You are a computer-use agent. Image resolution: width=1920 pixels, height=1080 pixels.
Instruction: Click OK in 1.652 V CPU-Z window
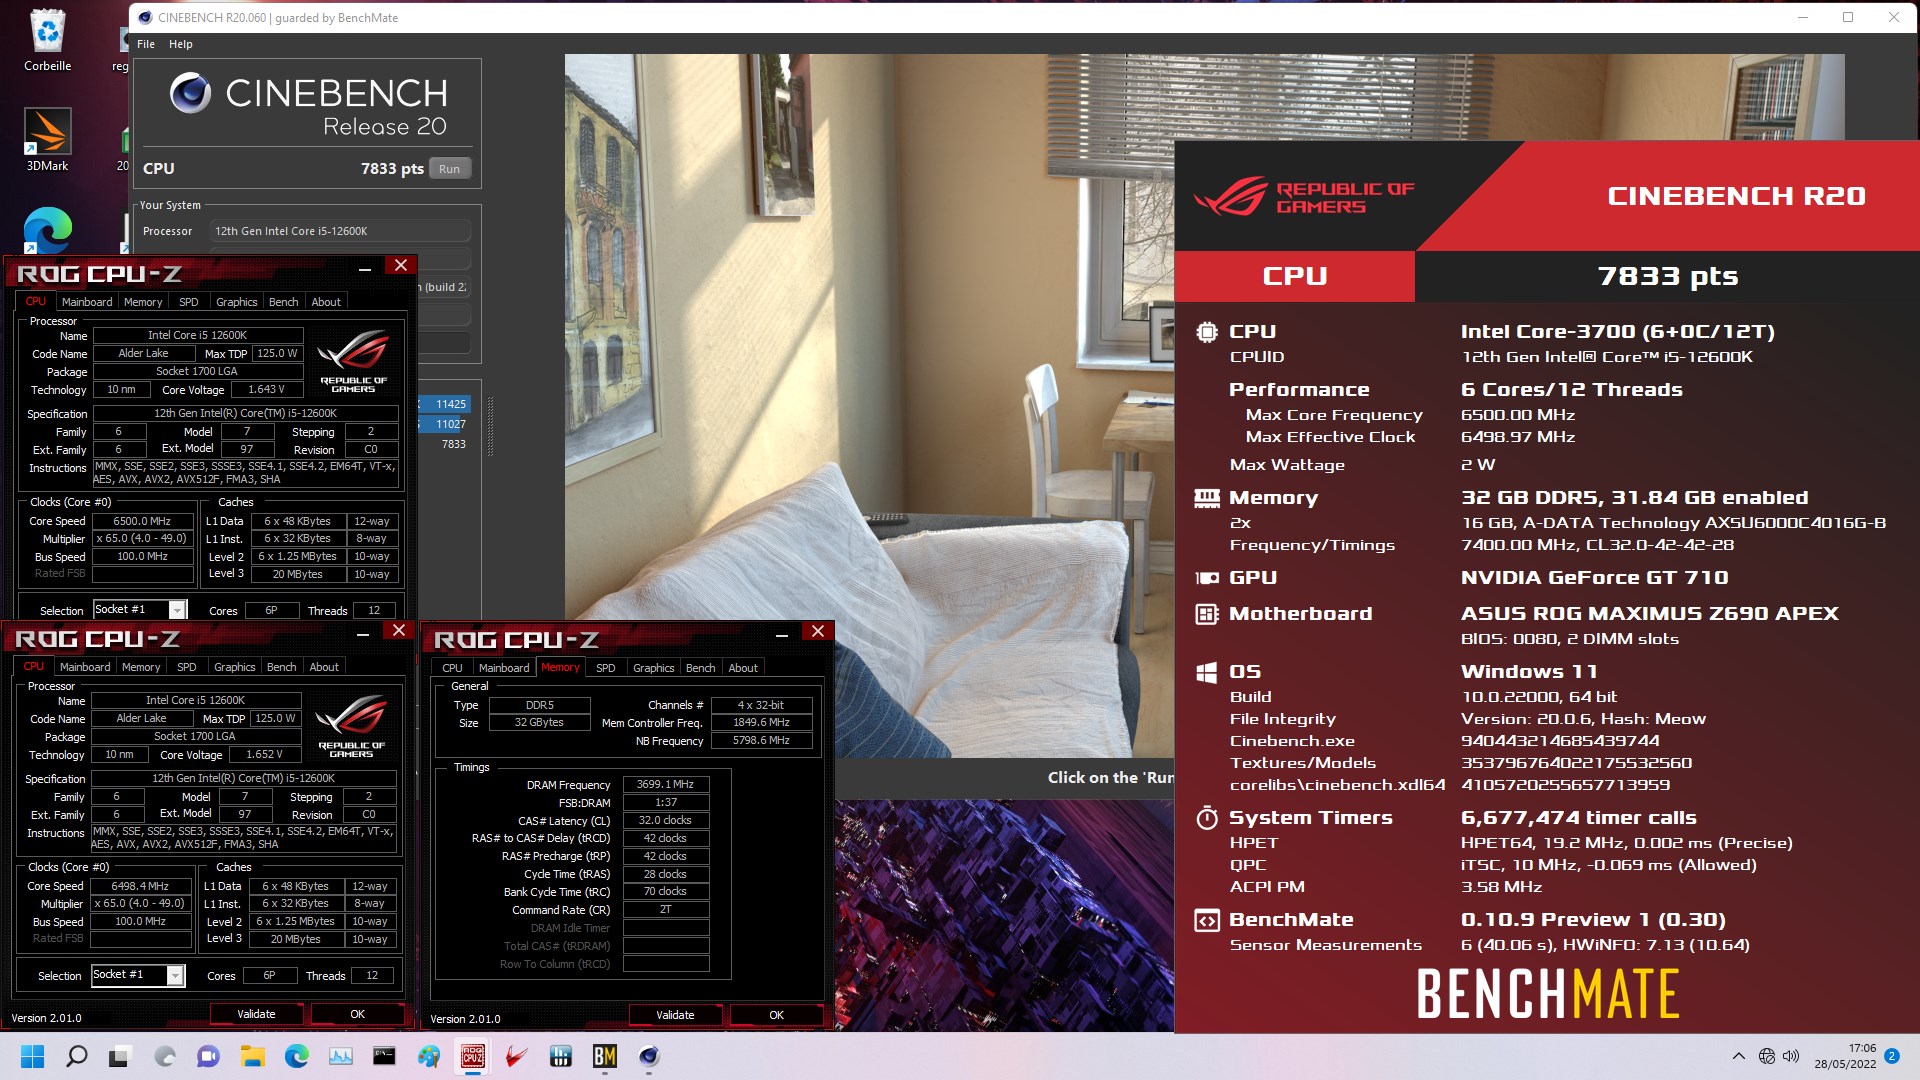click(358, 1013)
